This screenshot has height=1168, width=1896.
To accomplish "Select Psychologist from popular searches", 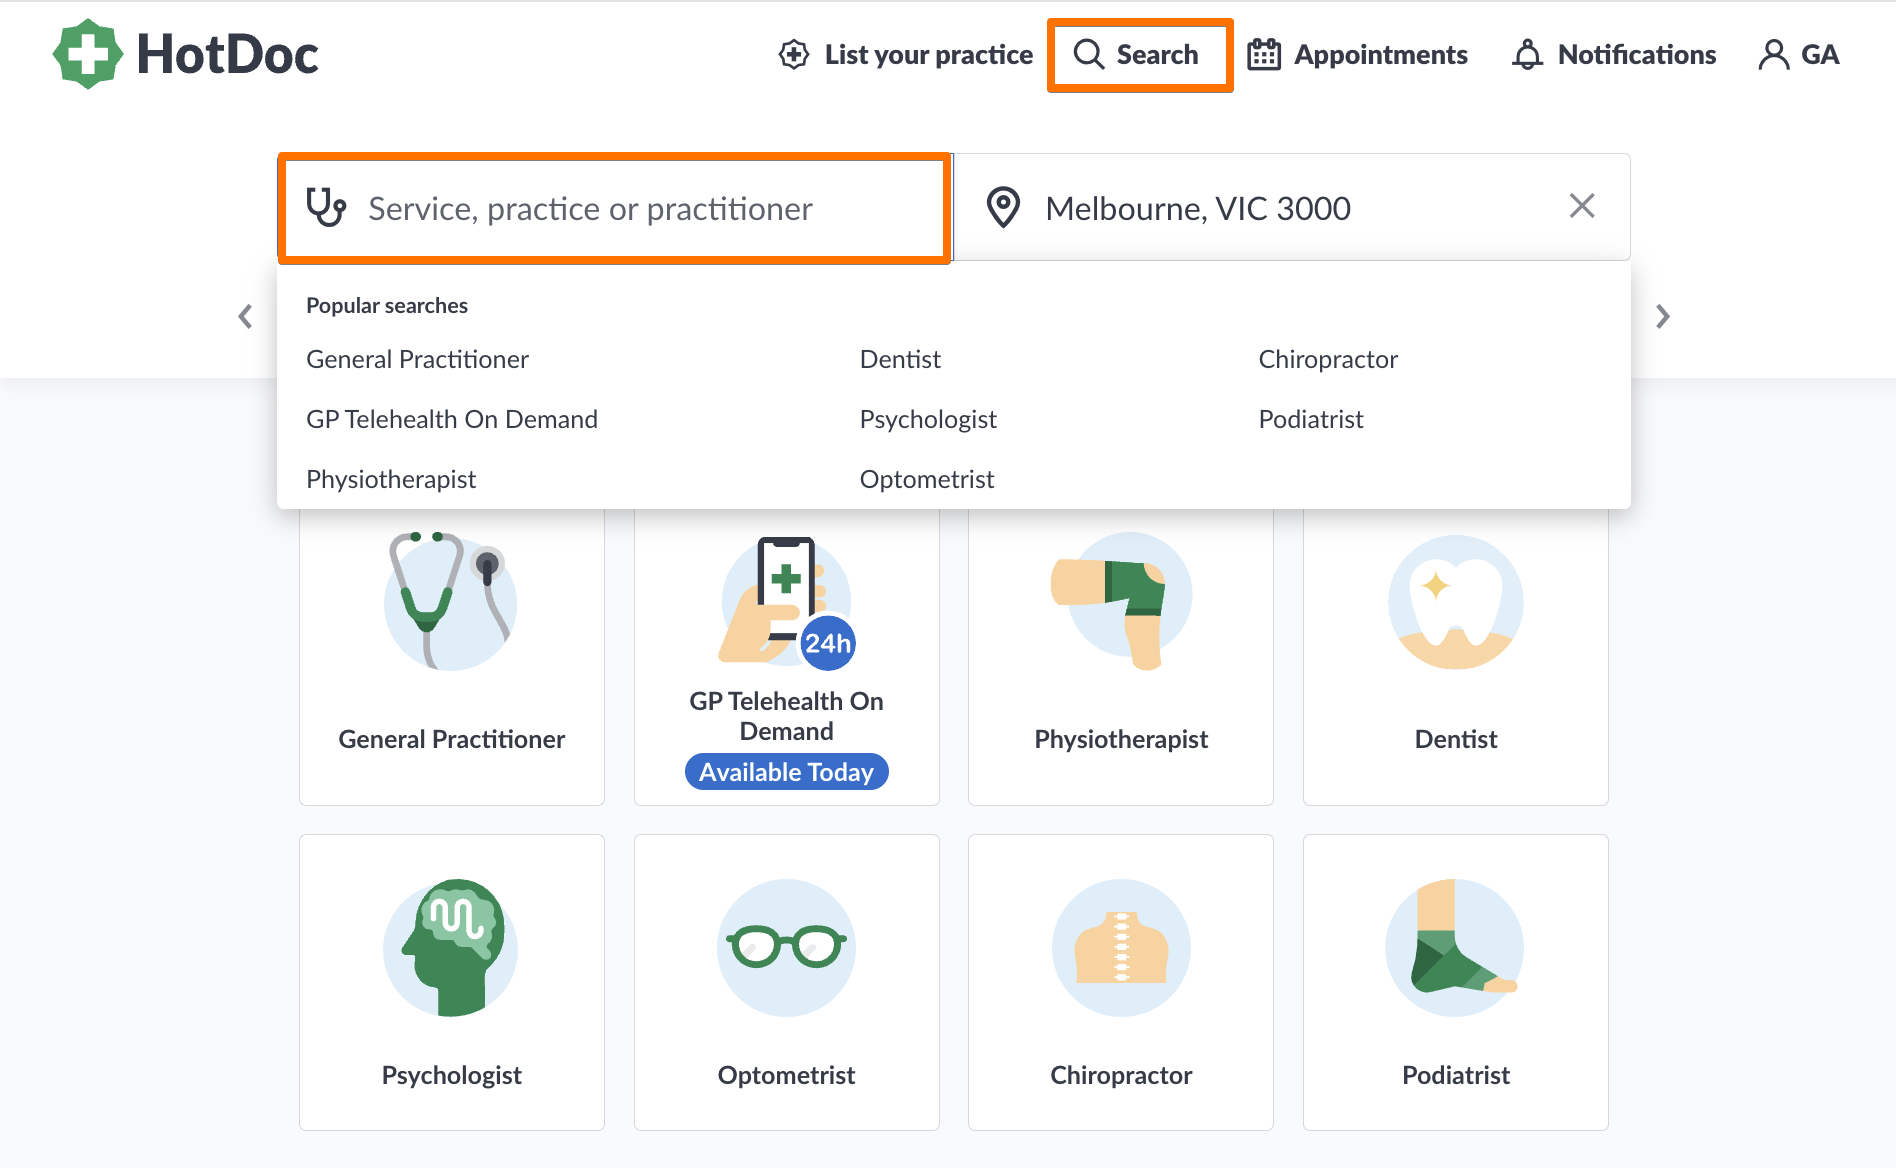I will click(x=928, y=419).
